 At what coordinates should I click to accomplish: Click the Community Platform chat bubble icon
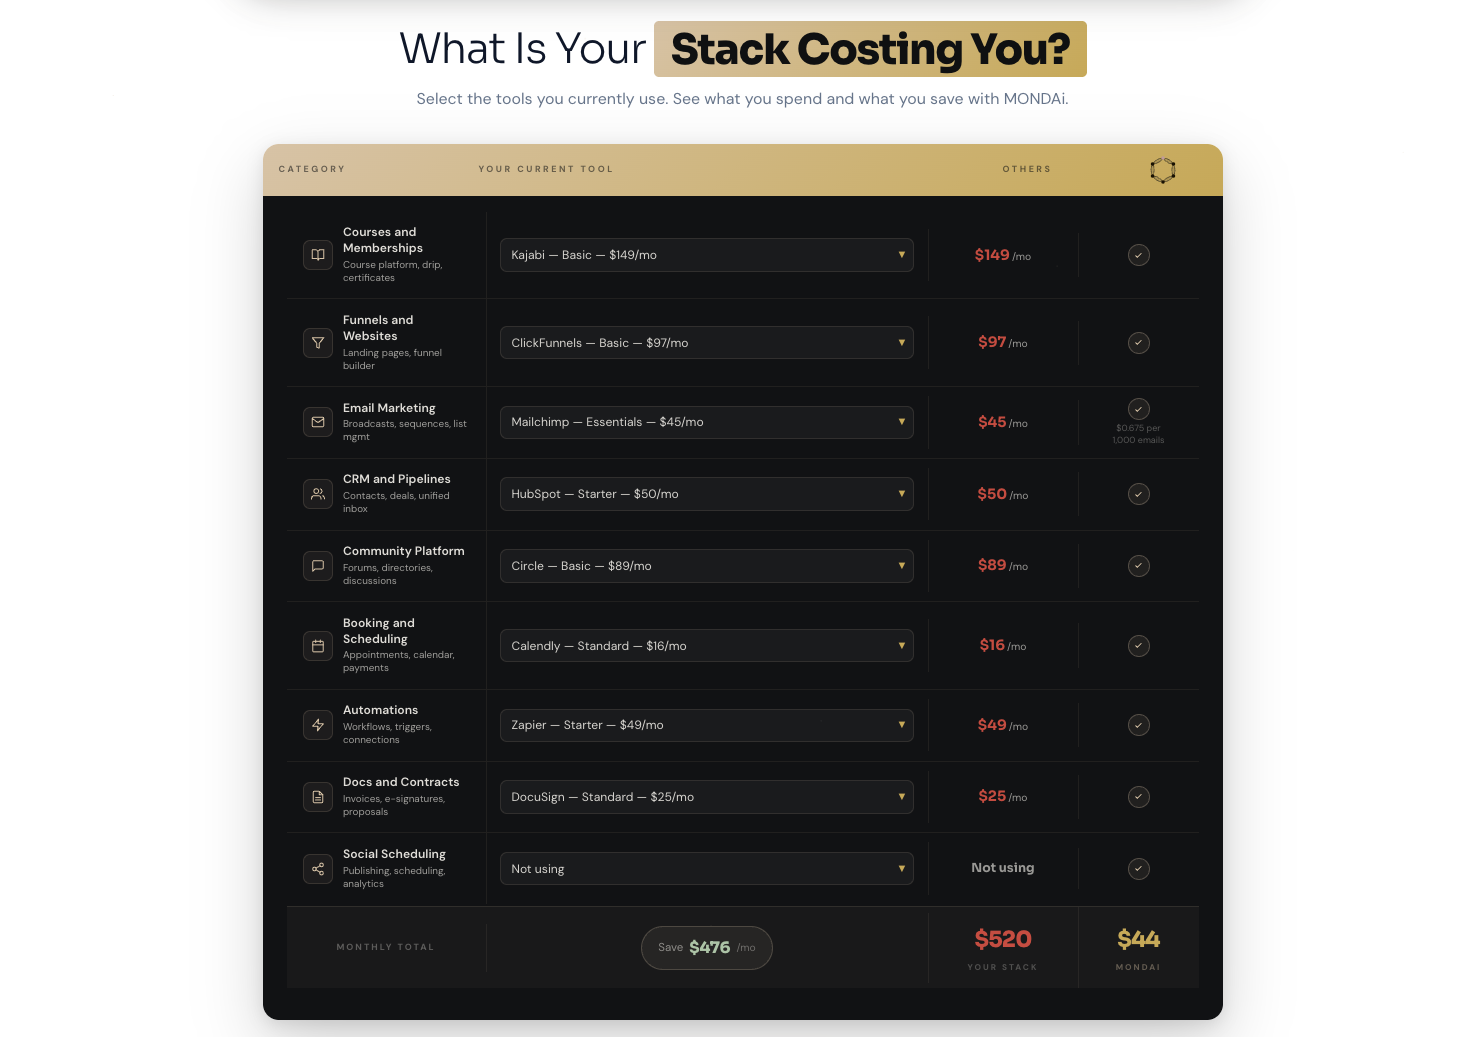click(318, 566)
